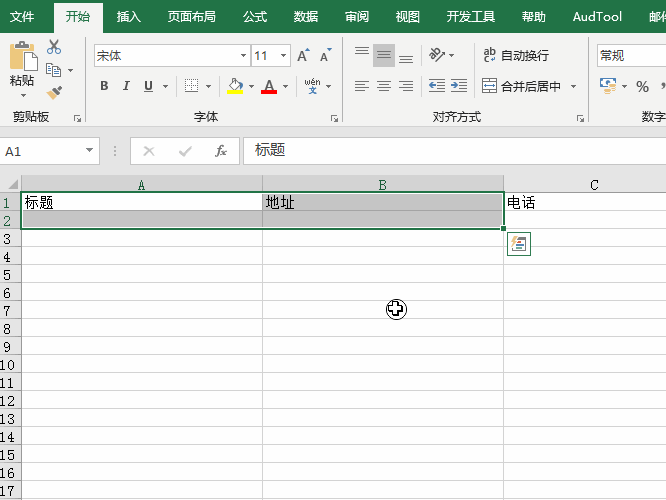
Task: Select row 5 header
Action: [10, 274]
